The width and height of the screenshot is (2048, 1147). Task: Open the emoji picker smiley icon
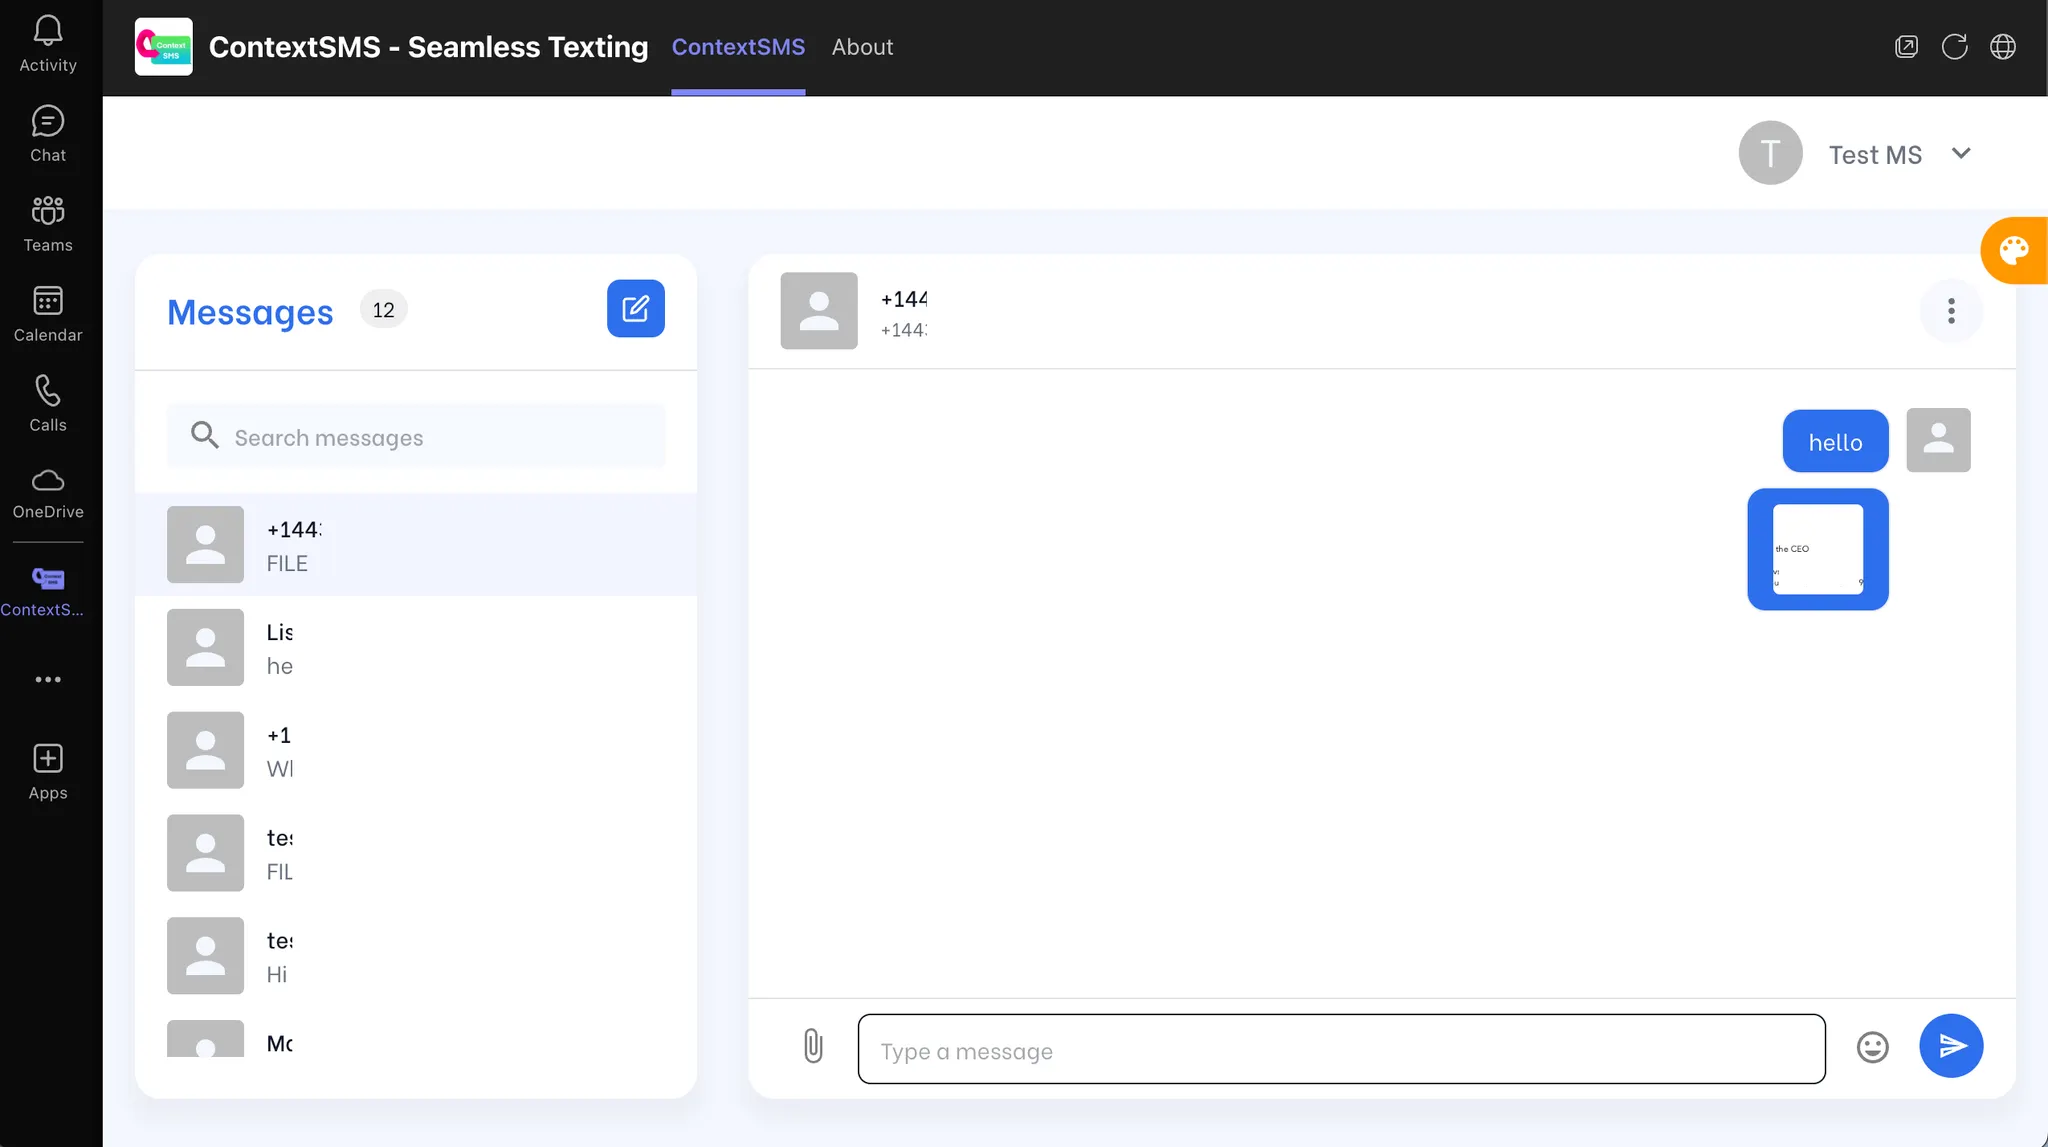coord(1872,1047)
